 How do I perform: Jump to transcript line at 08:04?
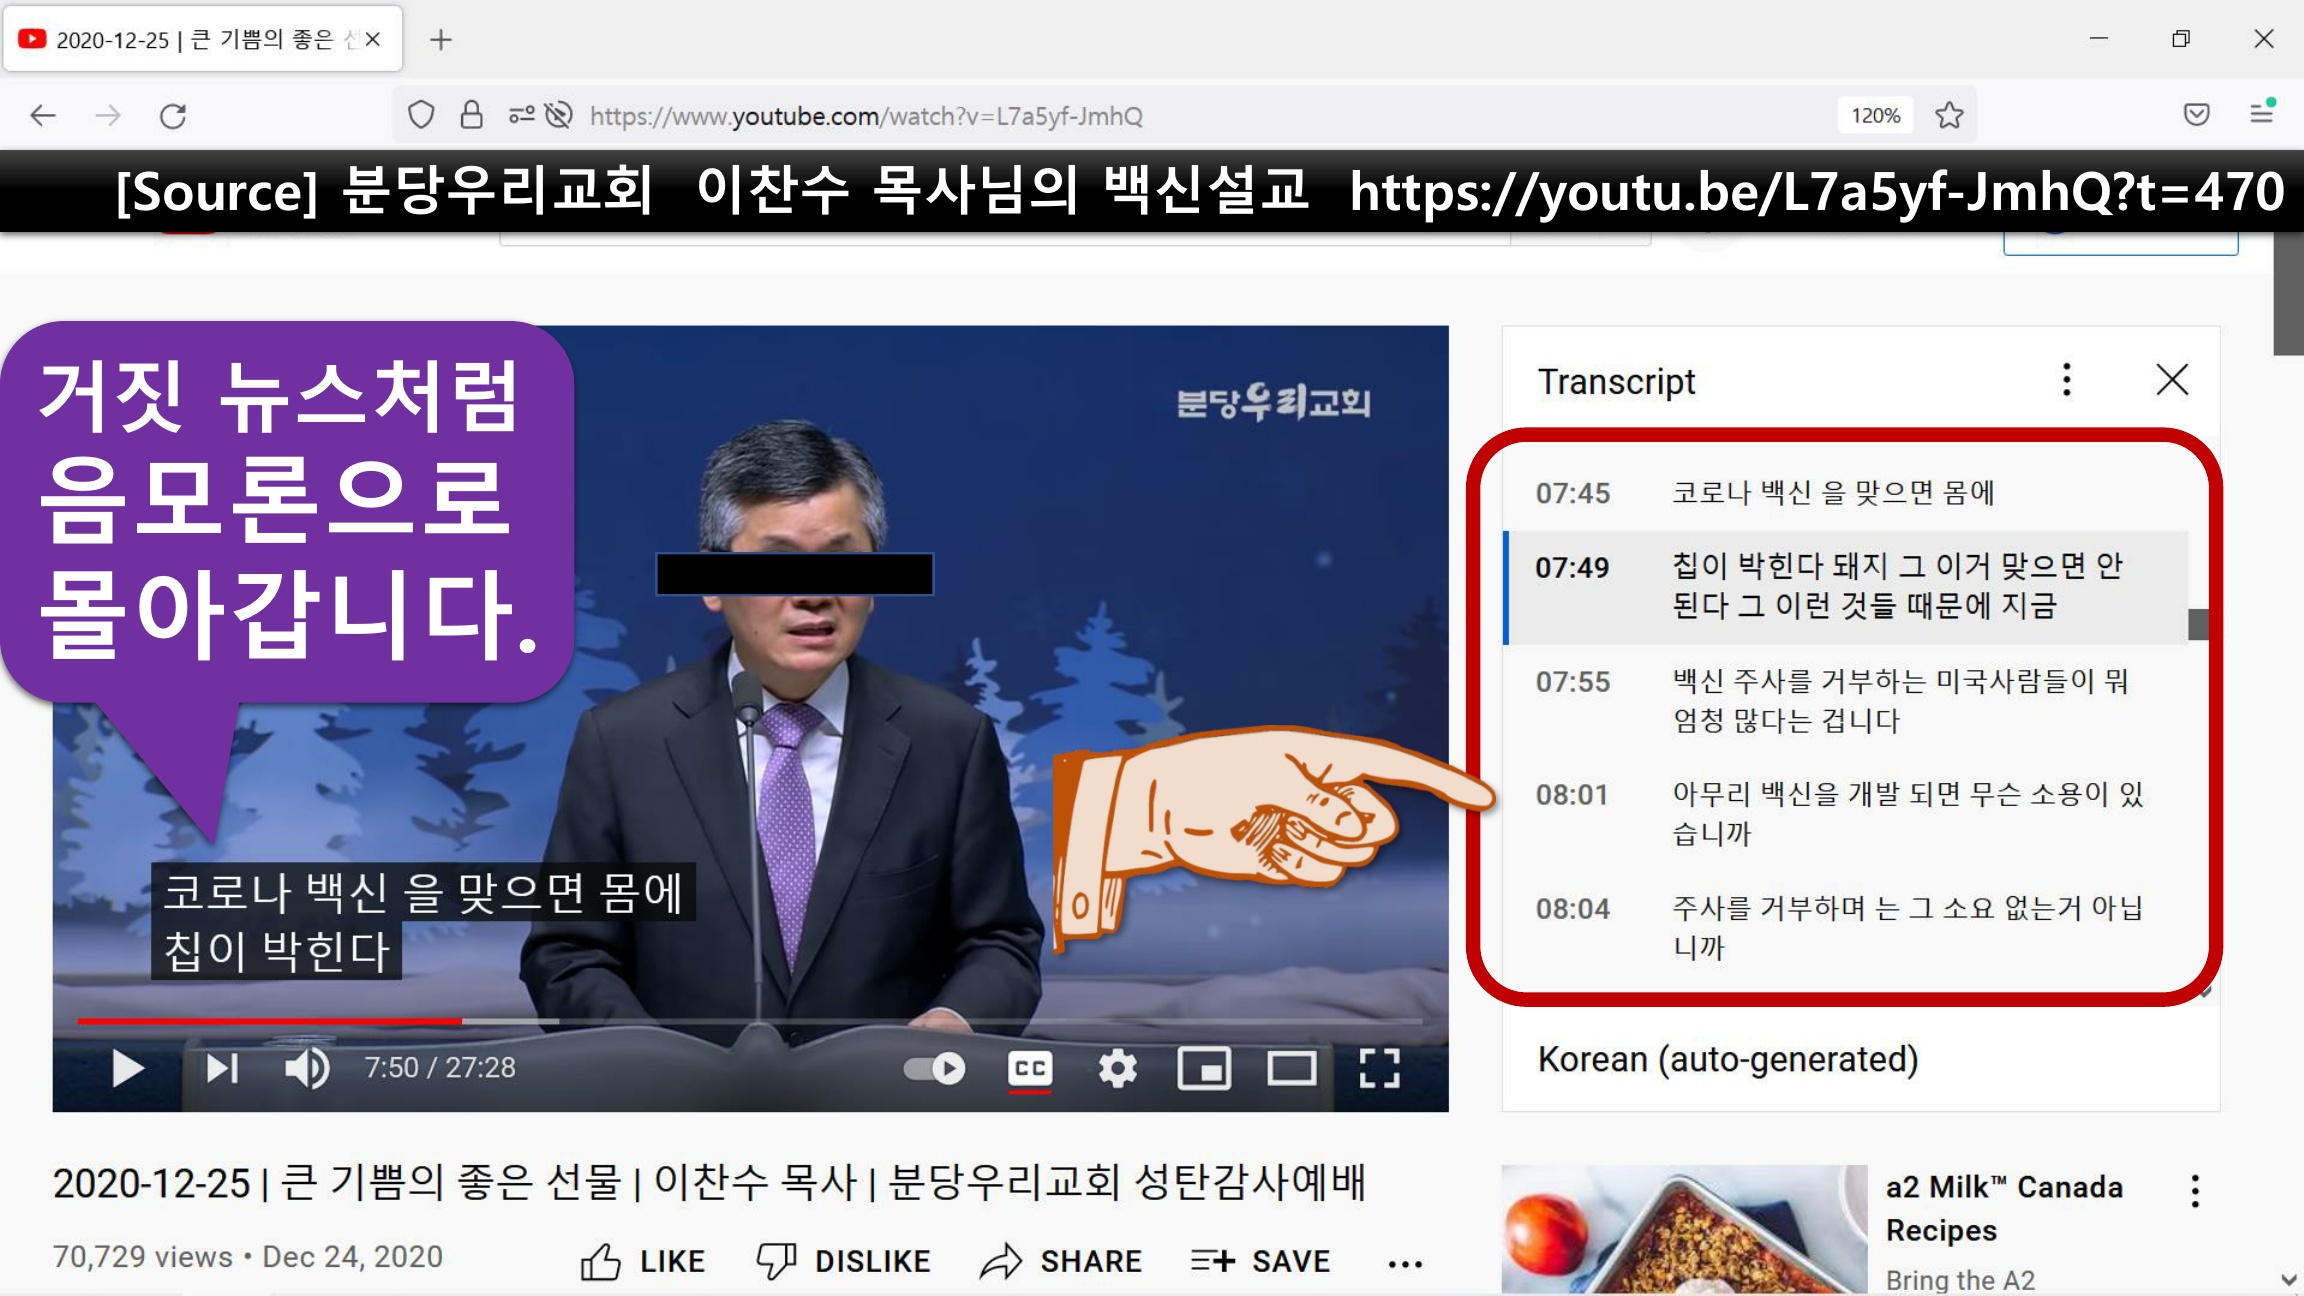1845,927
